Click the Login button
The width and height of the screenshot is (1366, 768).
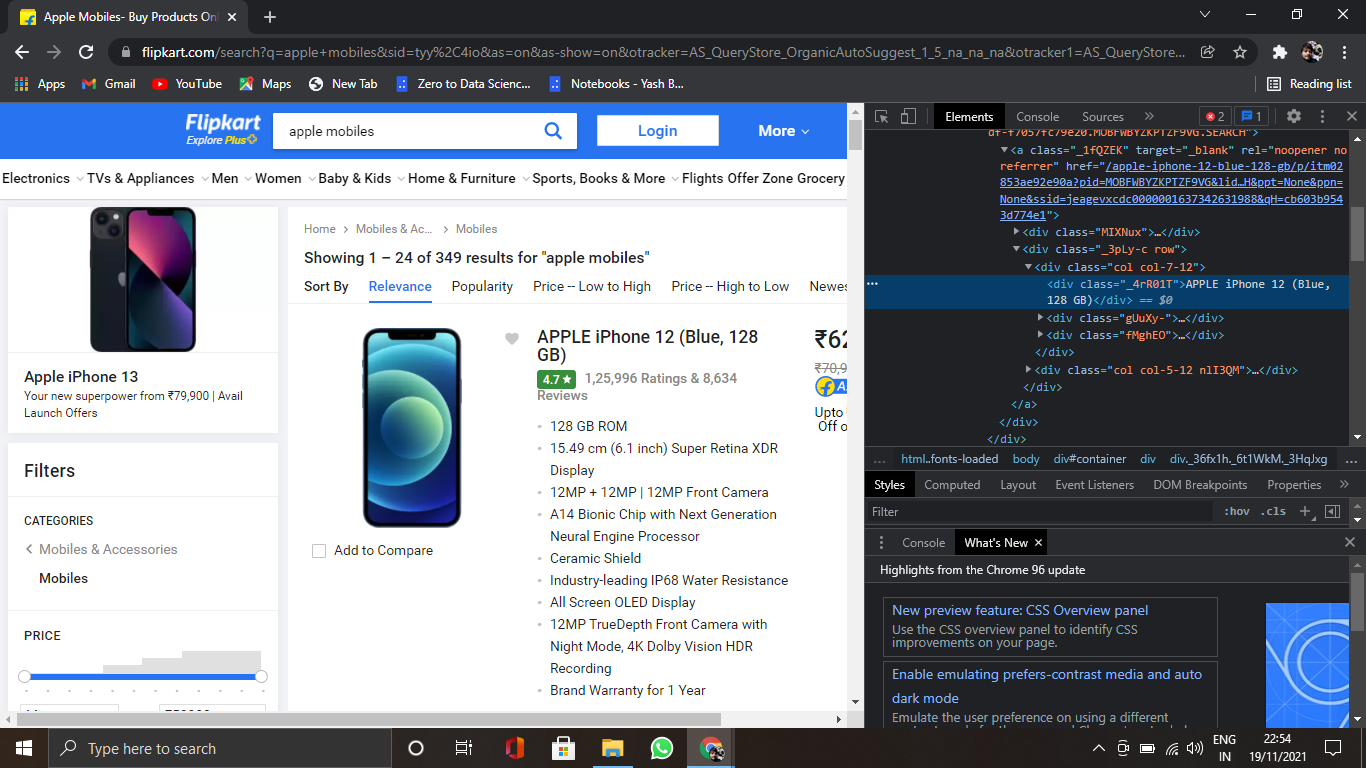[658, 131]
